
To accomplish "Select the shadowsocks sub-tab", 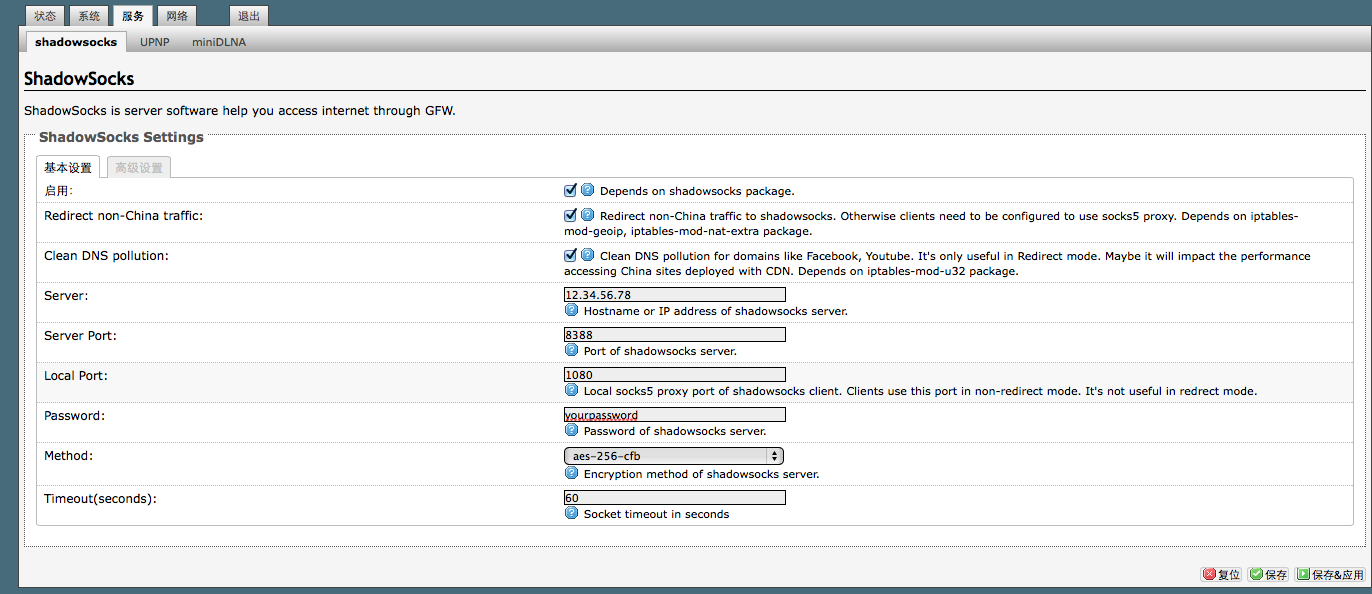I will tap(76, 42).
